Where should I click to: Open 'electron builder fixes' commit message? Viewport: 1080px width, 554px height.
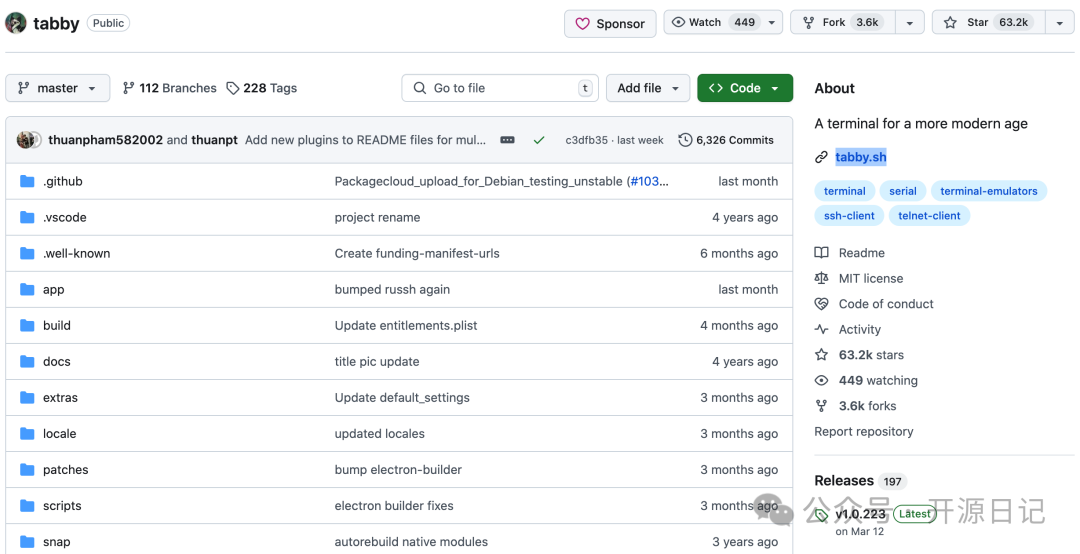coord(394,506)
